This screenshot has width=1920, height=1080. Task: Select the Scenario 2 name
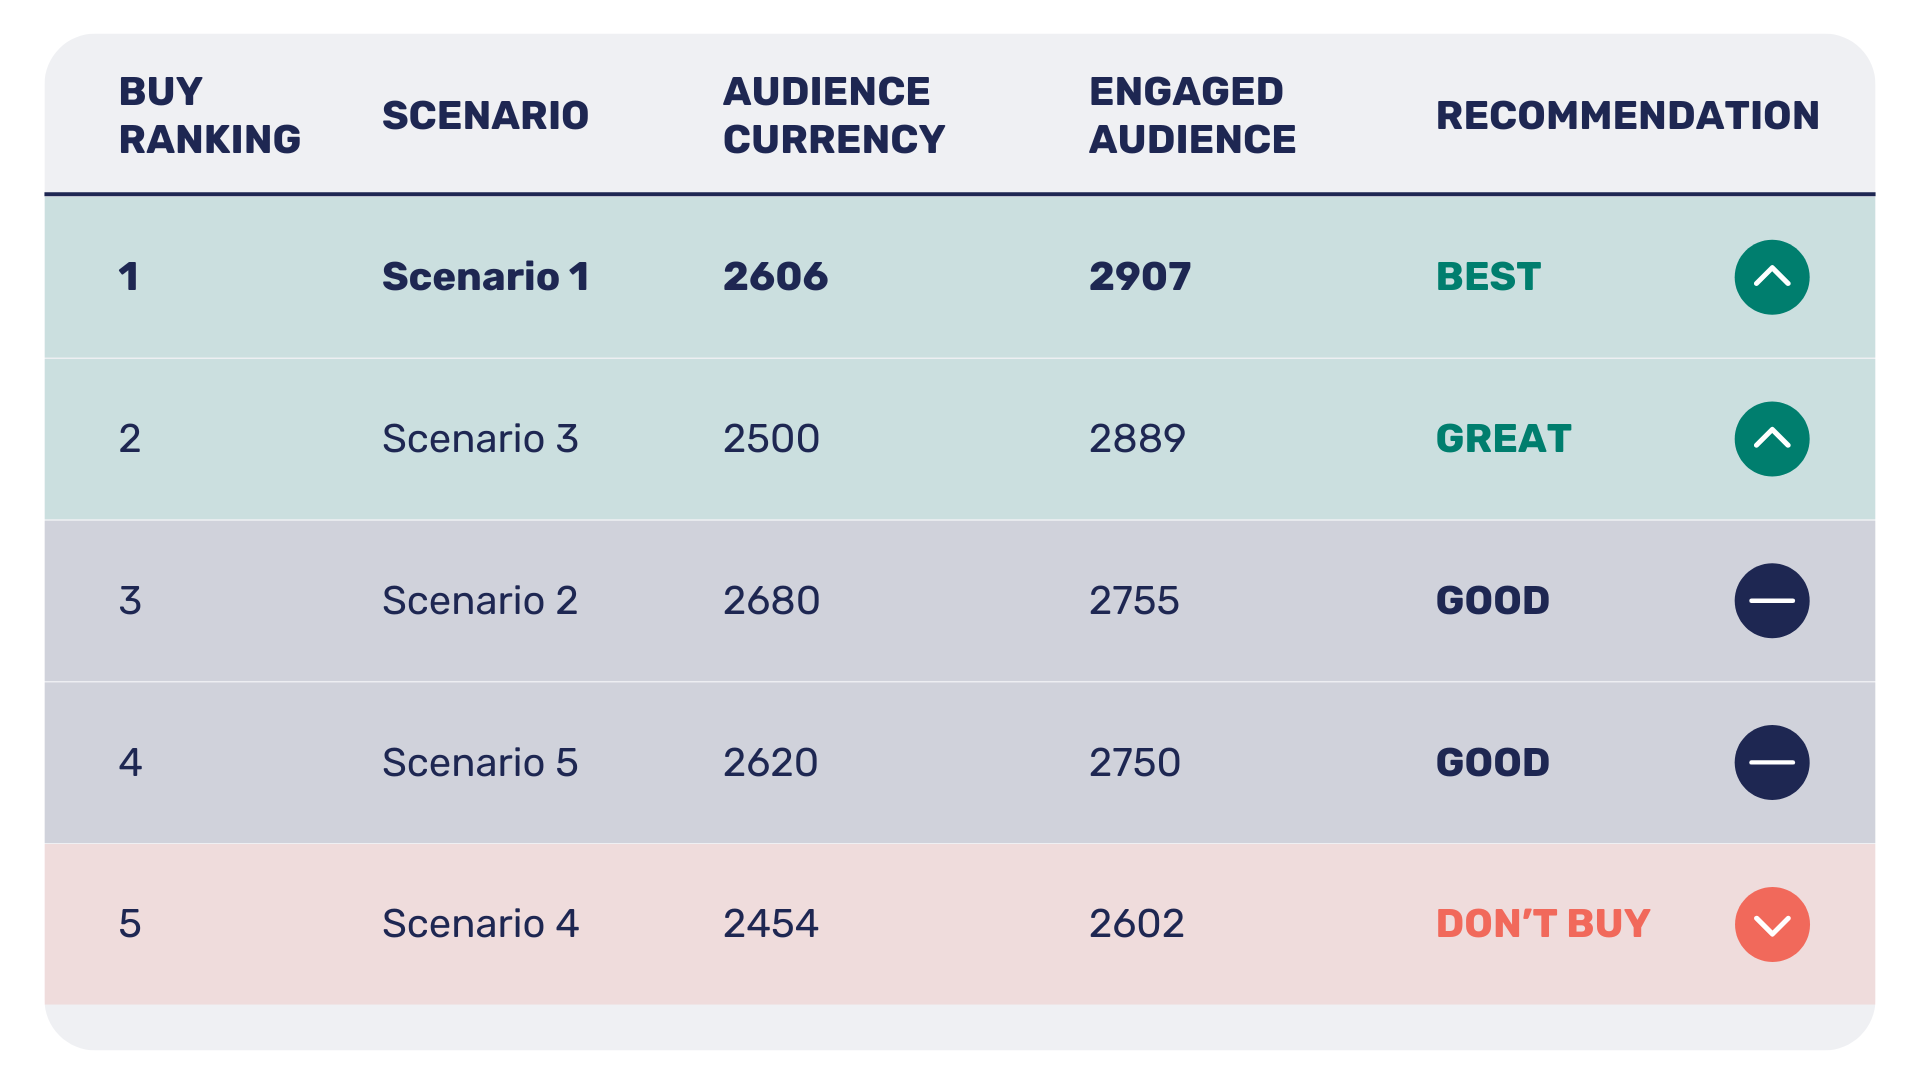[480, 601]
